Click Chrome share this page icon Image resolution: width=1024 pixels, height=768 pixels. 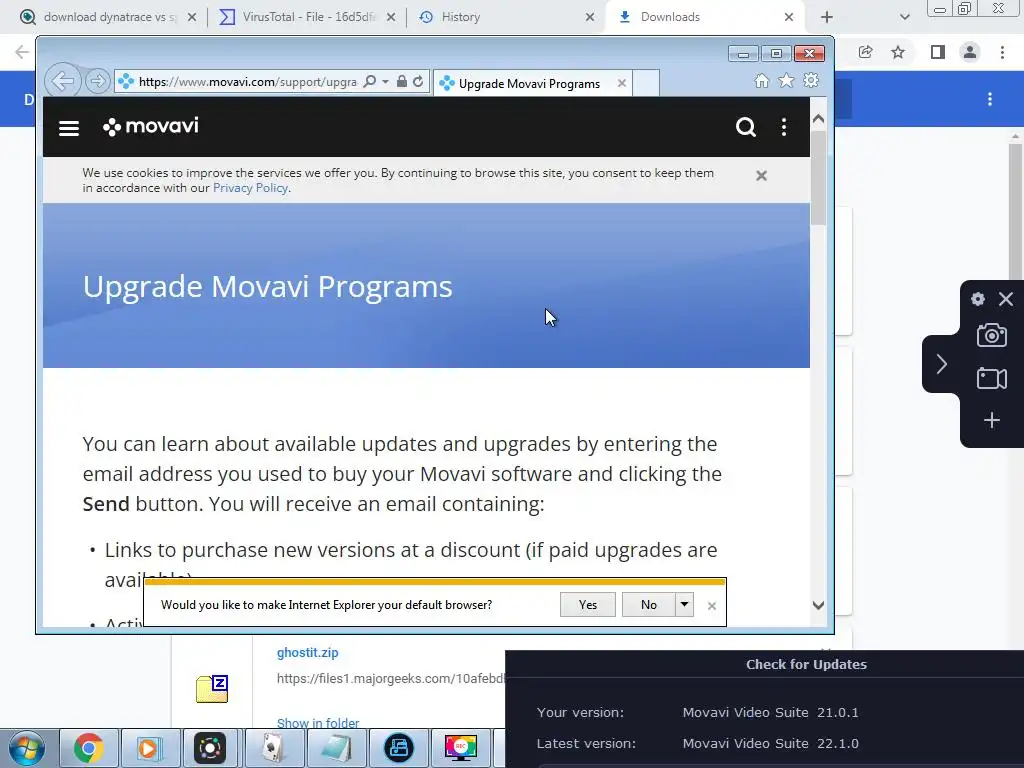[866, 52]
